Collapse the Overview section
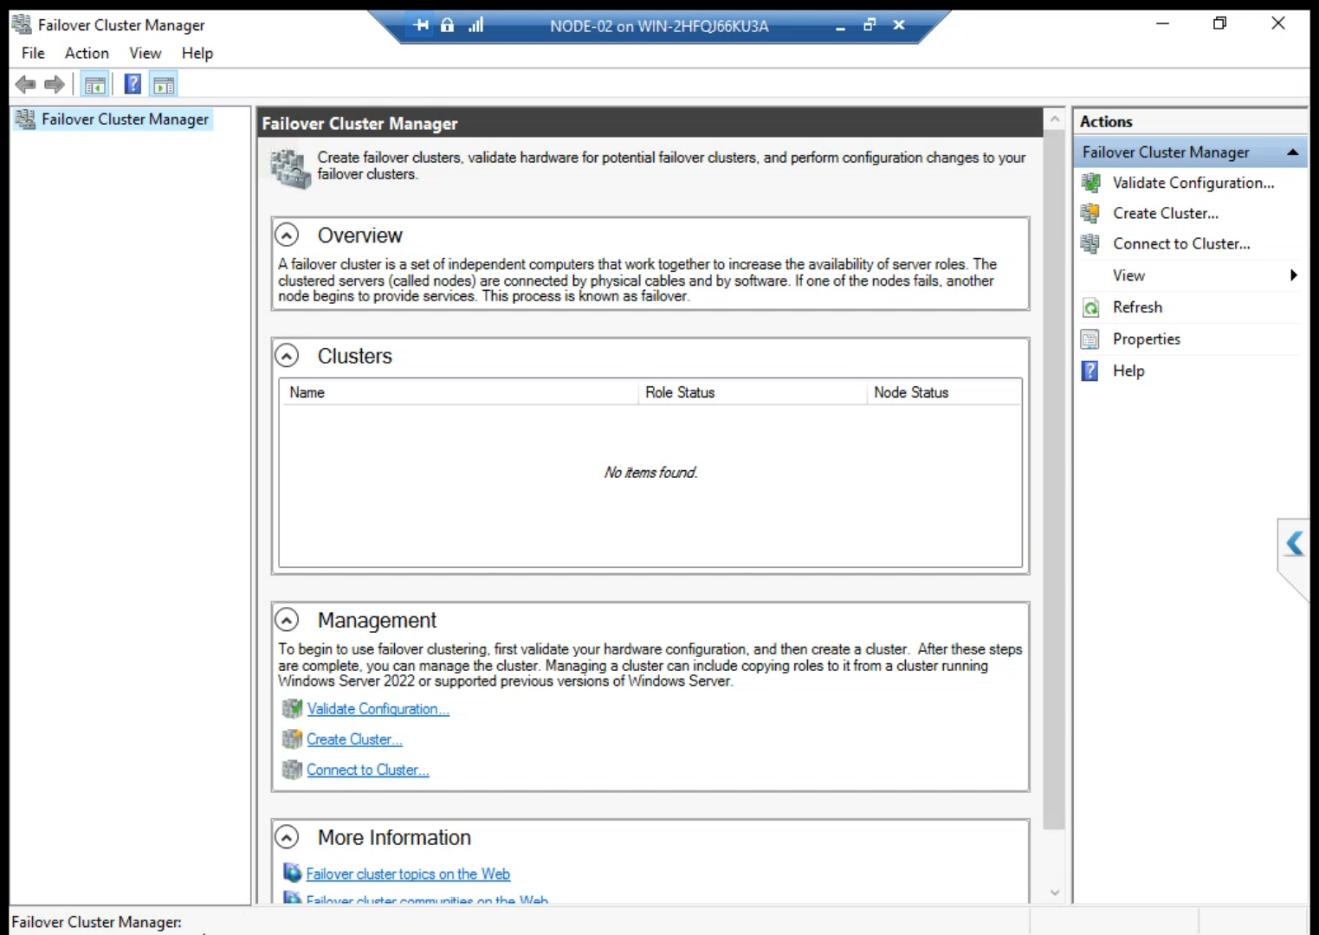 pos(287,235)
